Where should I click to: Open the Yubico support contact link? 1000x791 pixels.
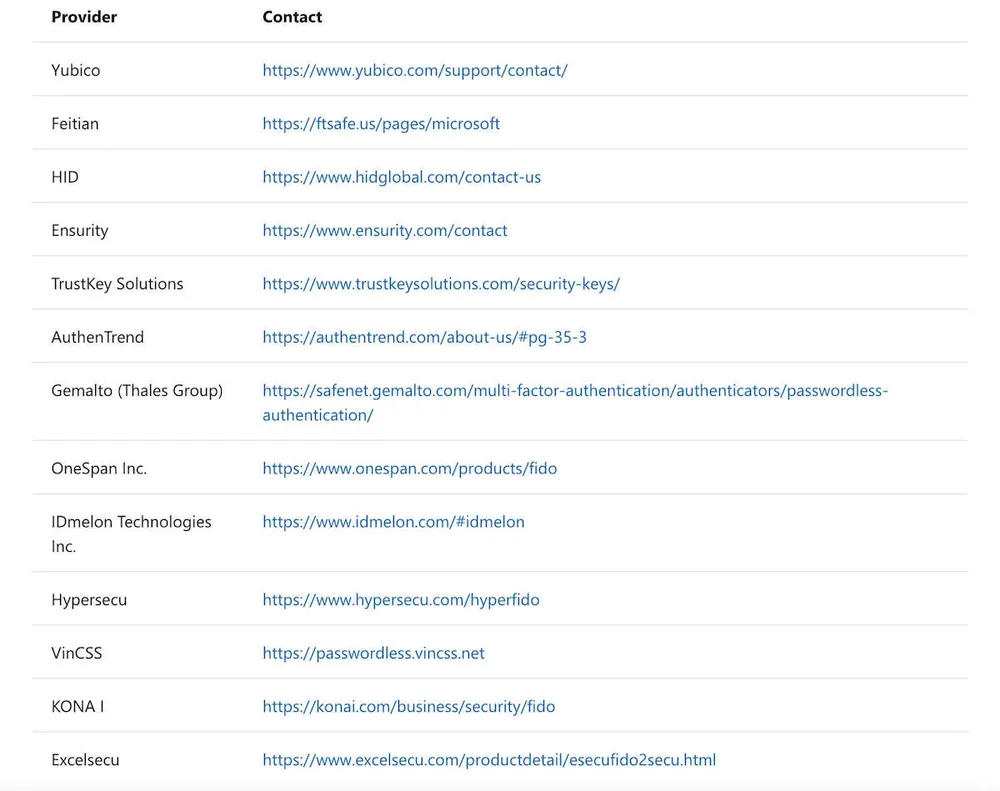pos(414,70)
